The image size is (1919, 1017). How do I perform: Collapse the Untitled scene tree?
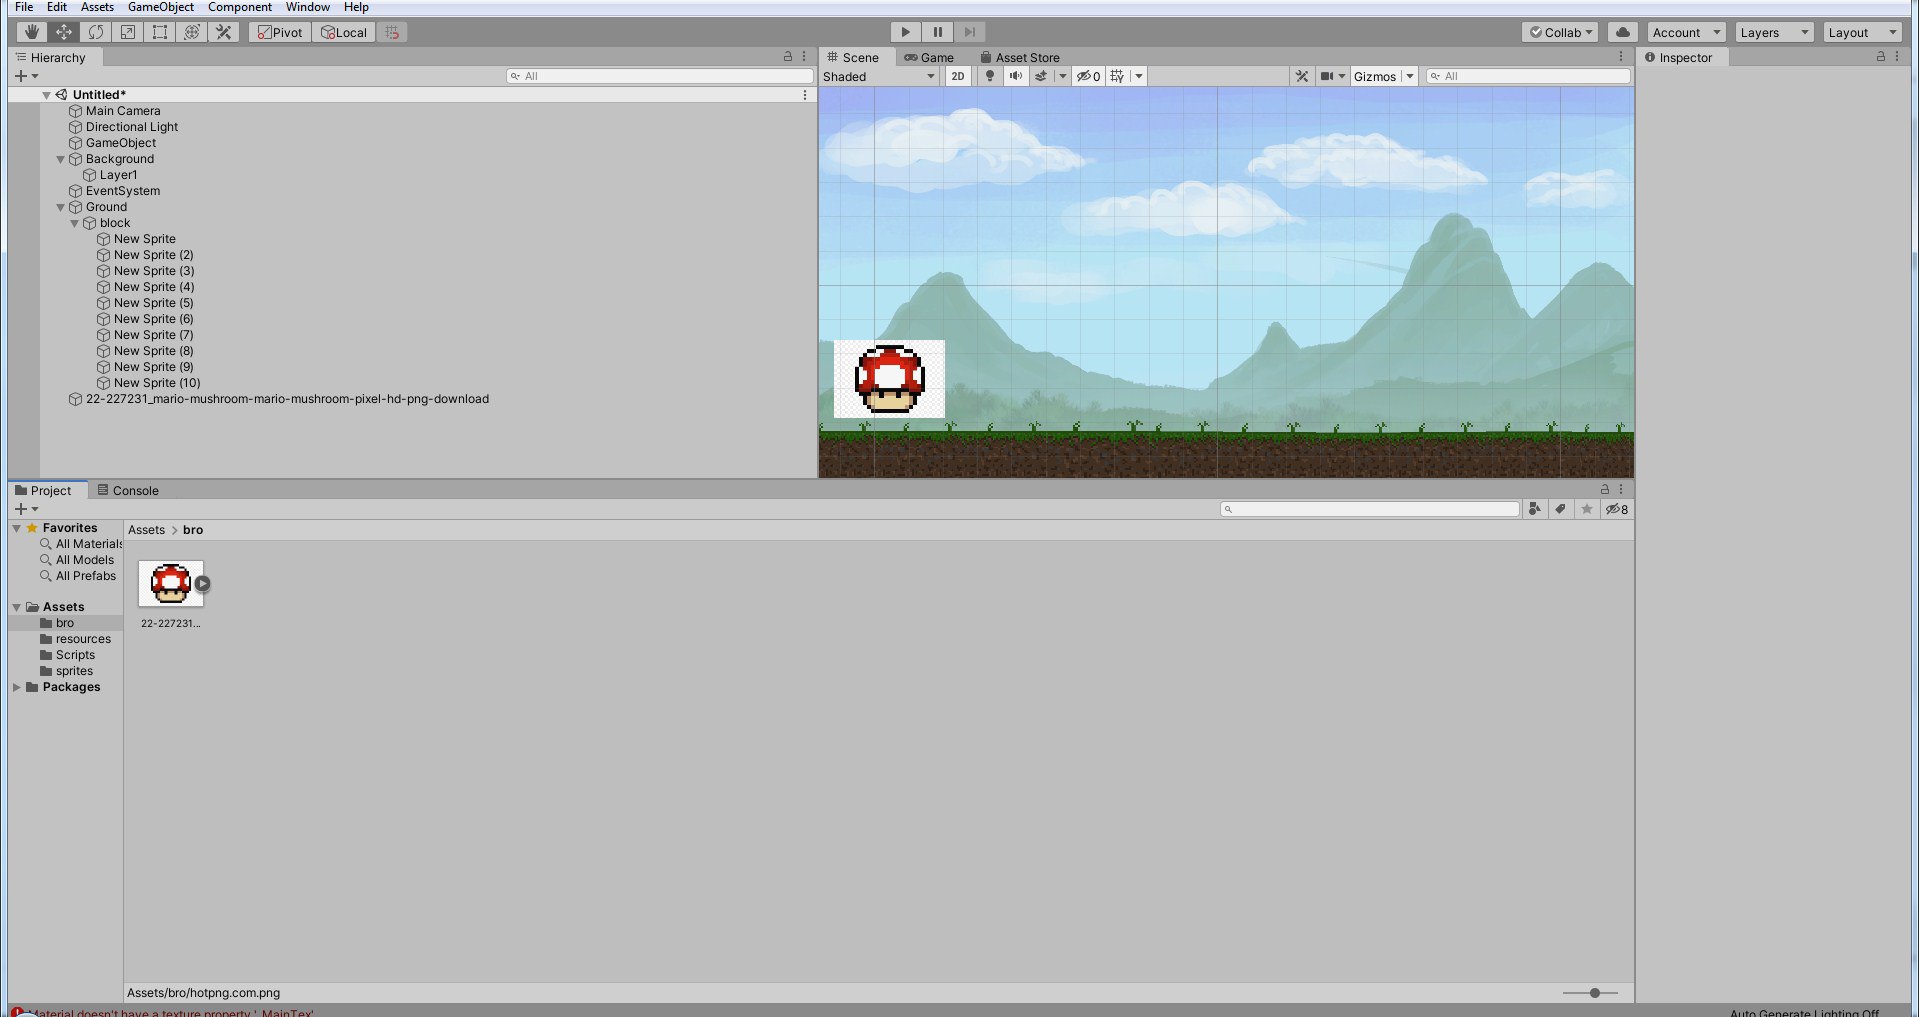[46, 95]
